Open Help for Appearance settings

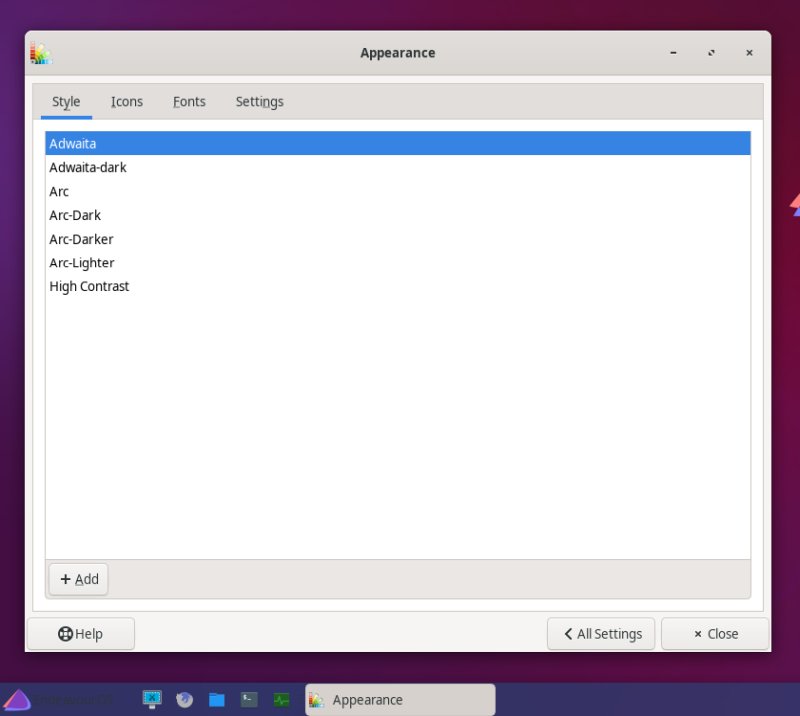click(81, 634)
